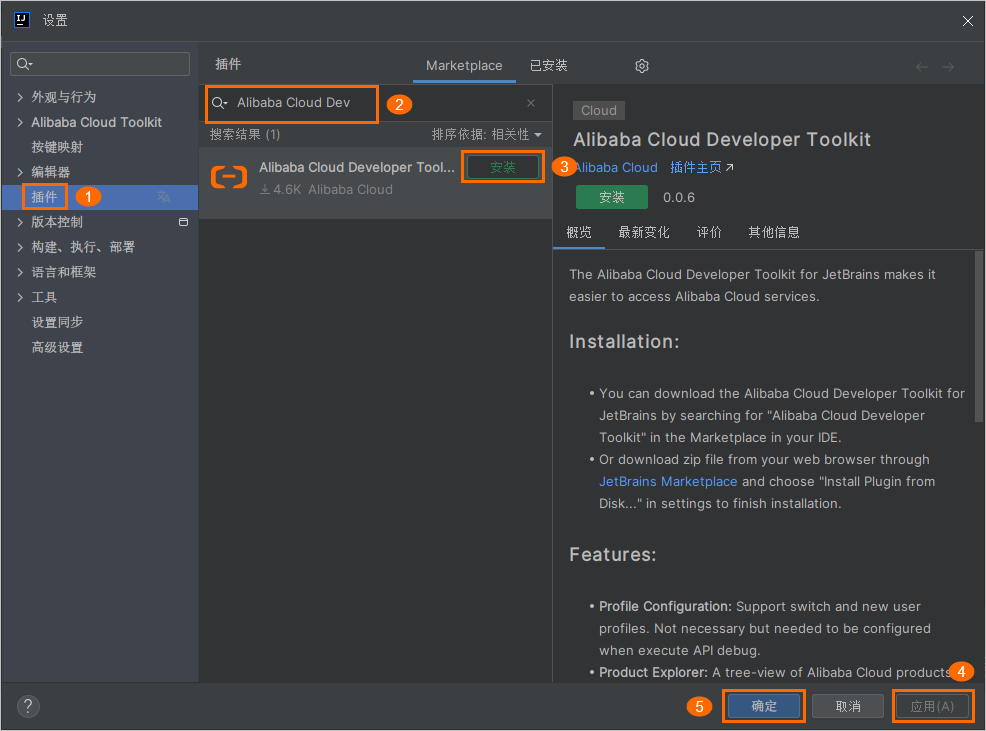Image resolution: width=986 pixels, height=731 pixels.
Task: Click the green 安装 button in details pane
Action: (611, 197)
